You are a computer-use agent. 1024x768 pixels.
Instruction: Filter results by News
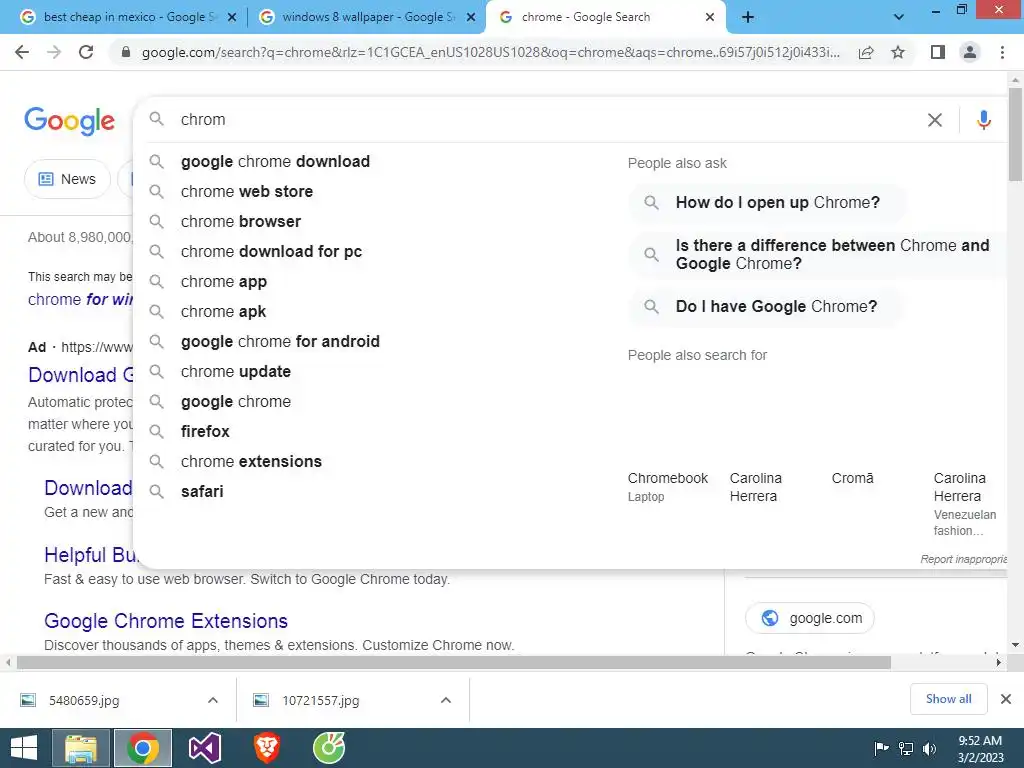click(x=67, y=179)
